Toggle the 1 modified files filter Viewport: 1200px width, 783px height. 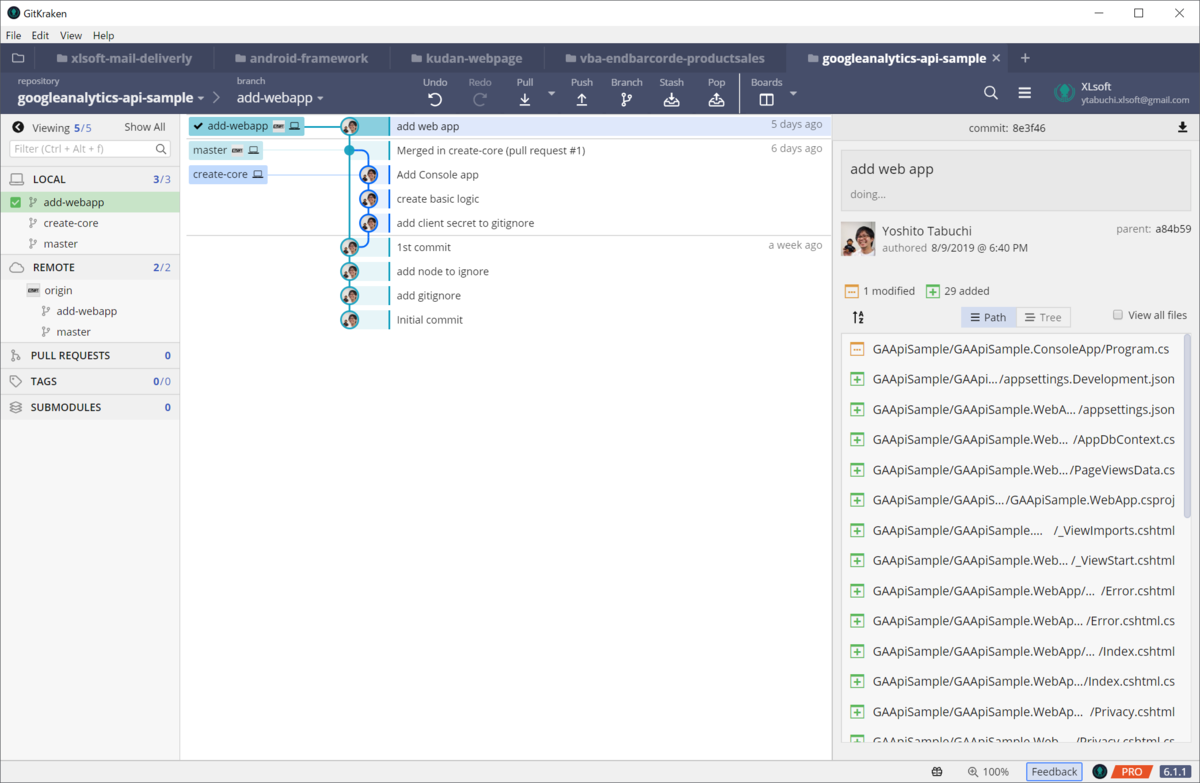[x=879, y=291]
